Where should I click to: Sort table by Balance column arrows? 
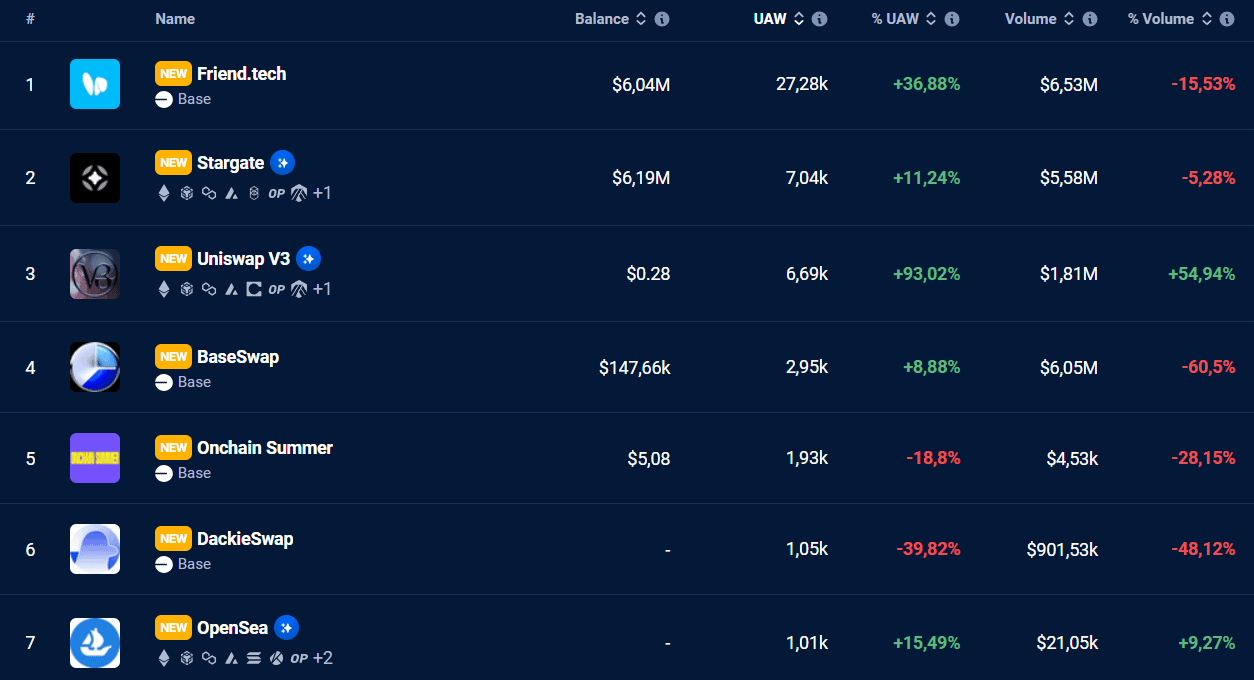[641, 19]
